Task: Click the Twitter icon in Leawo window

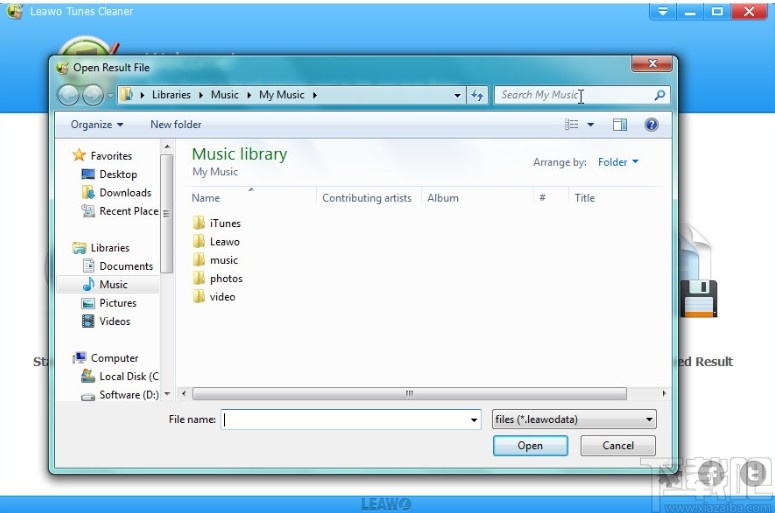Action: [x=752, y=474]
